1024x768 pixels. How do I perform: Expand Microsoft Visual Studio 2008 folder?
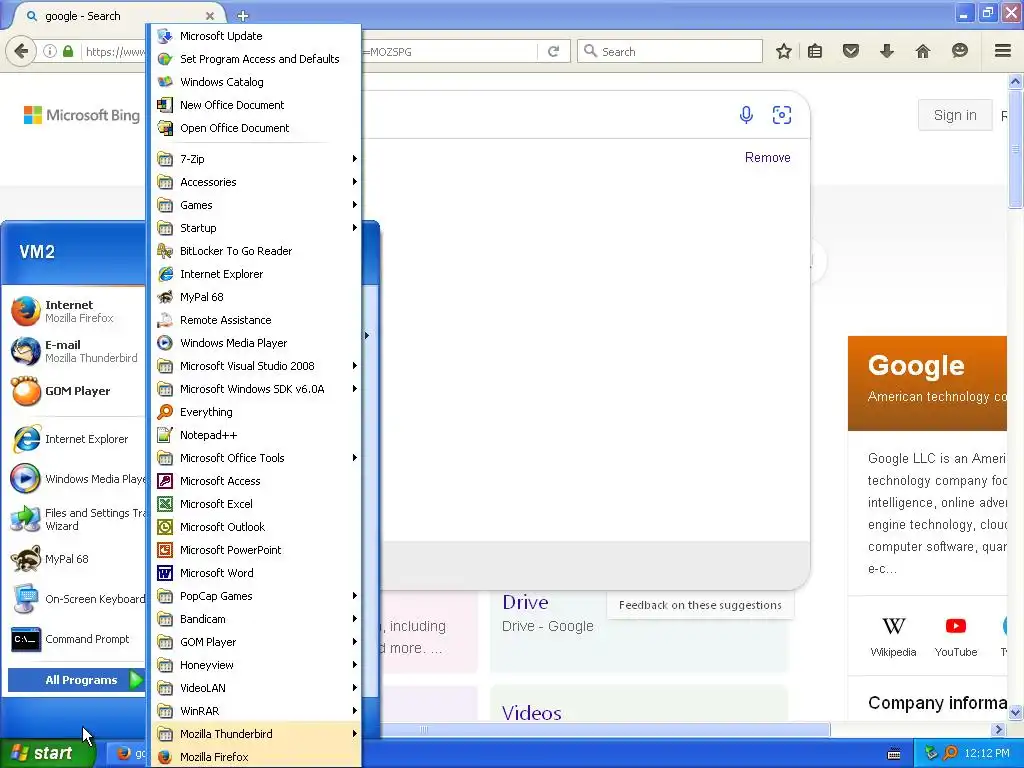click(x=256, y=366)
